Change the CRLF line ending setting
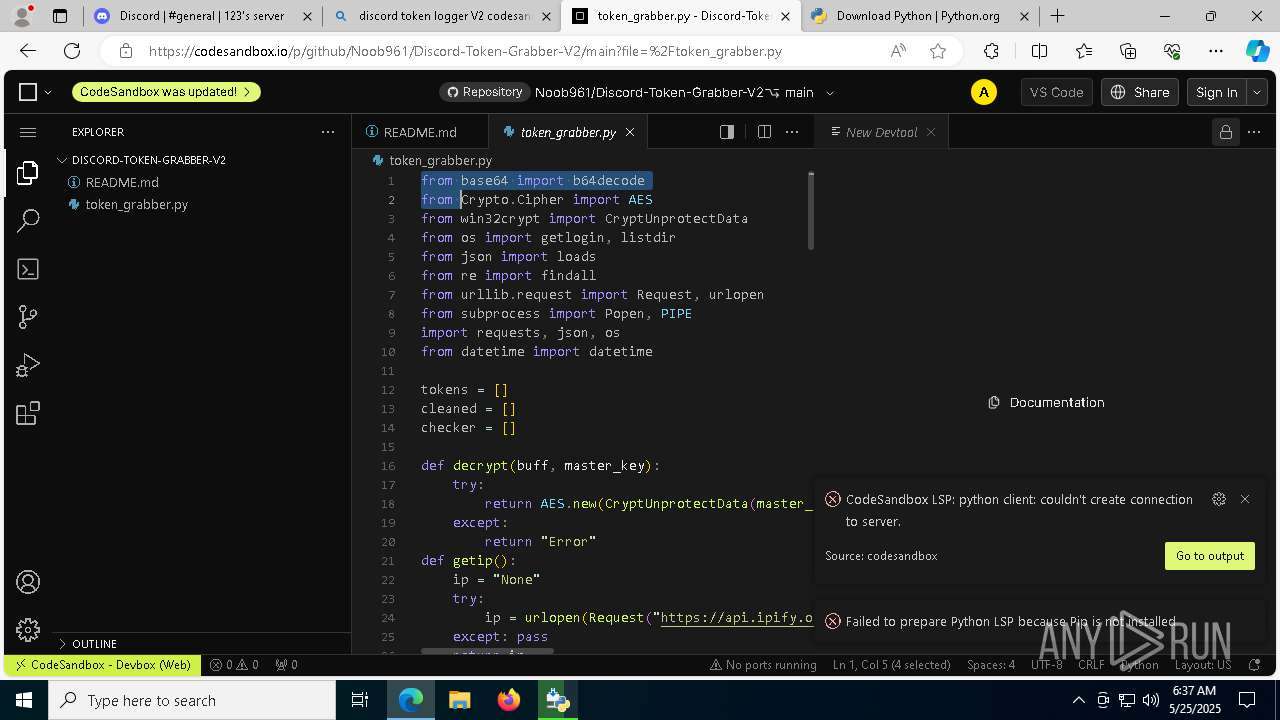This screenshot has height=720, width=1280. (1091, 665)
